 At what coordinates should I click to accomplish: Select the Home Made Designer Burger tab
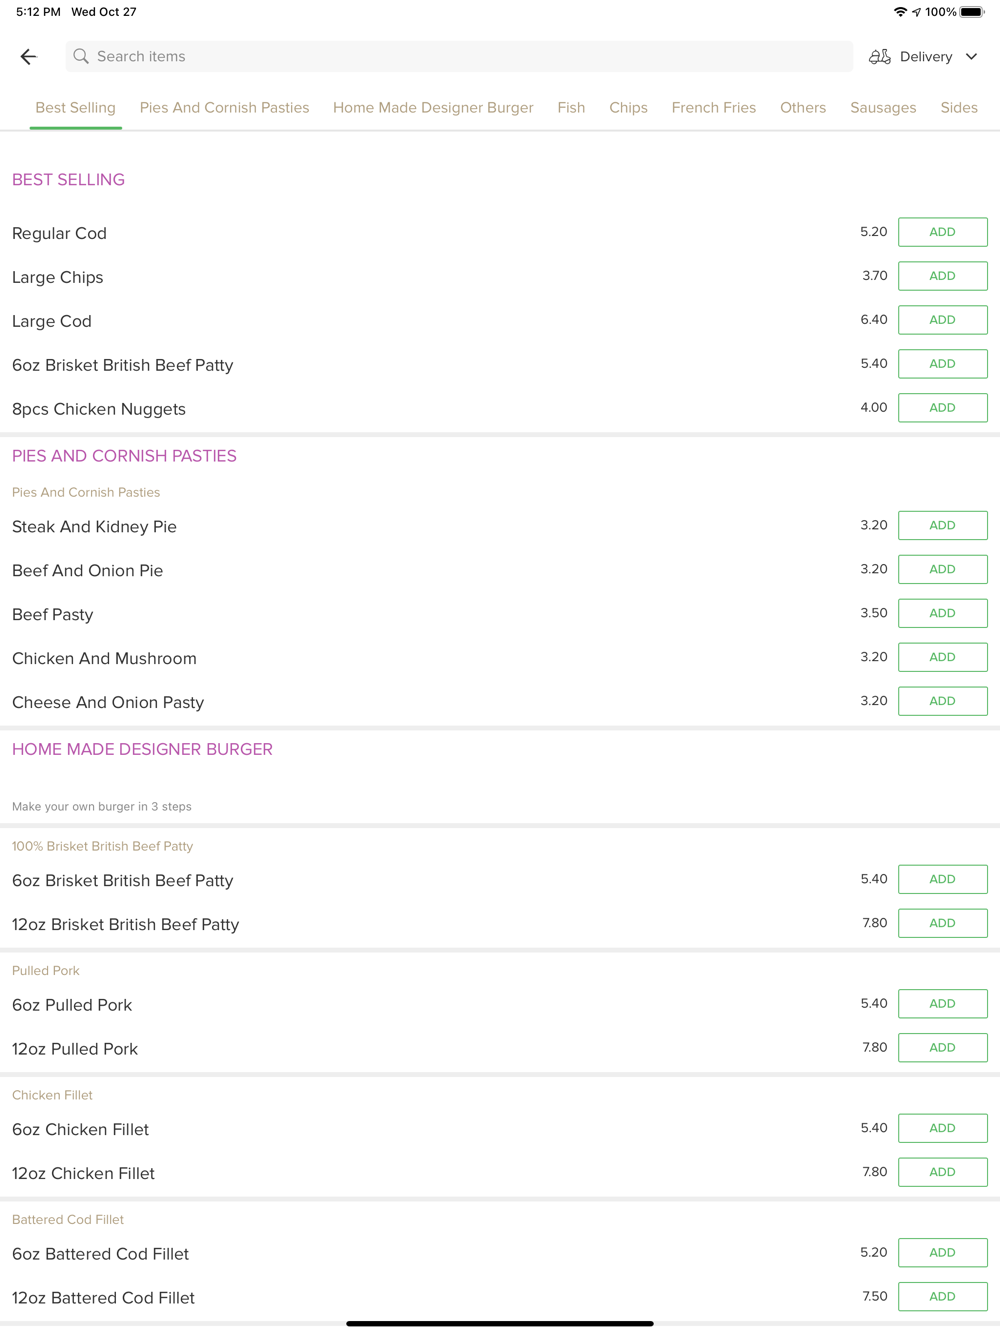click(433, 108)
